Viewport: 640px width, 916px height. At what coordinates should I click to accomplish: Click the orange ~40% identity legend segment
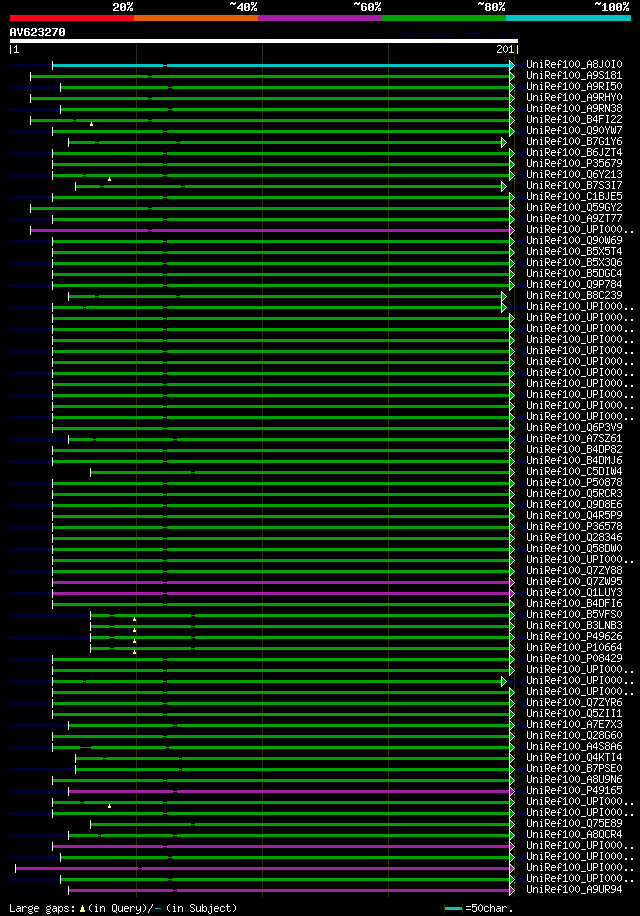[x=196, y=18]
